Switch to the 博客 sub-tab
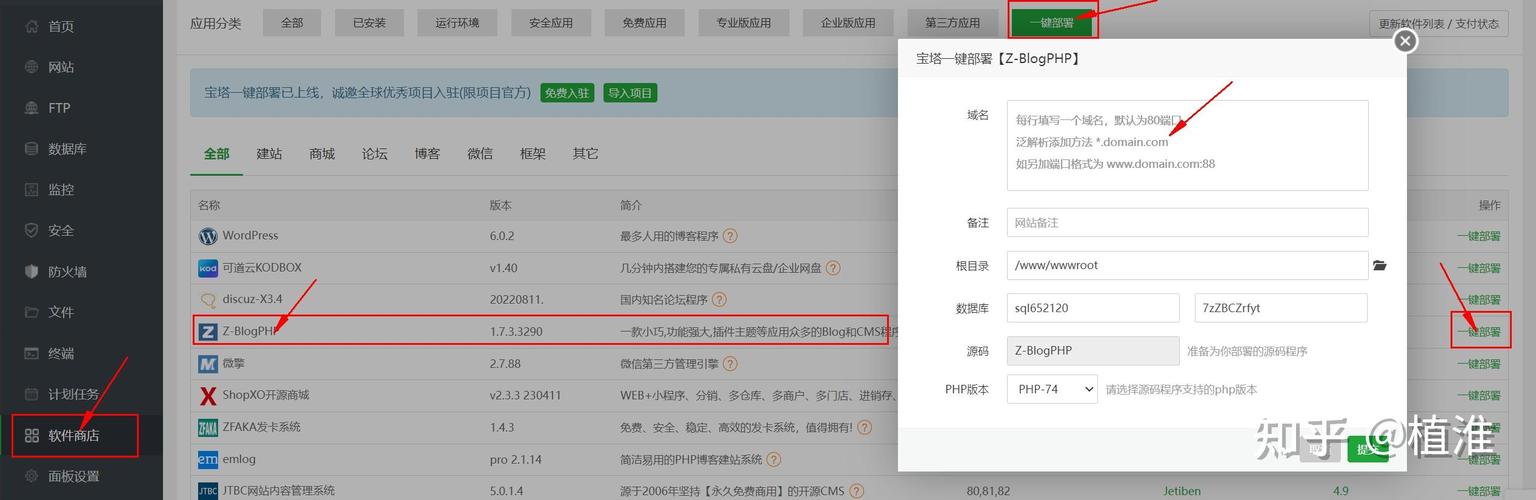 click(x=427, y=154)
